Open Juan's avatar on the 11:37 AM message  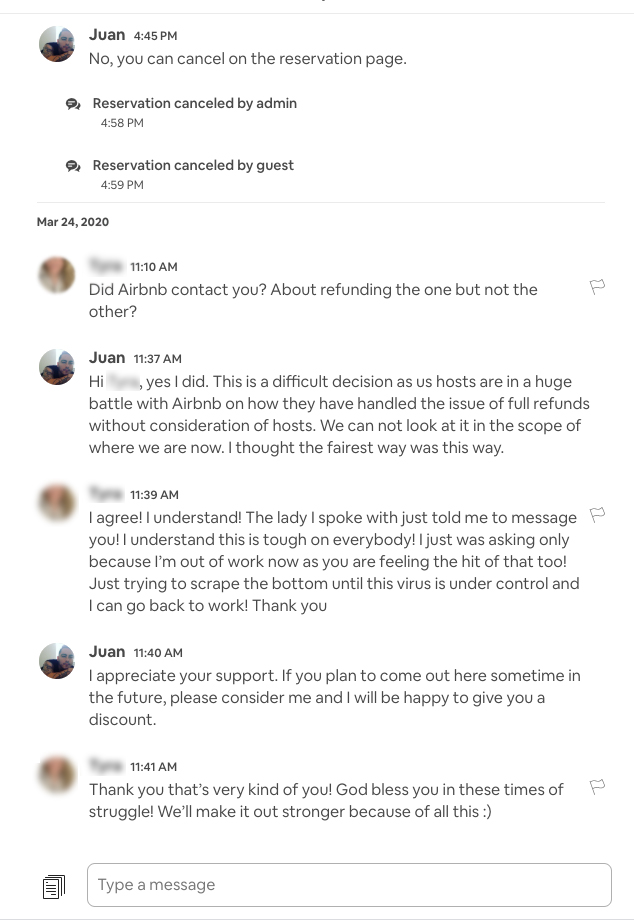tap(56, 367)
